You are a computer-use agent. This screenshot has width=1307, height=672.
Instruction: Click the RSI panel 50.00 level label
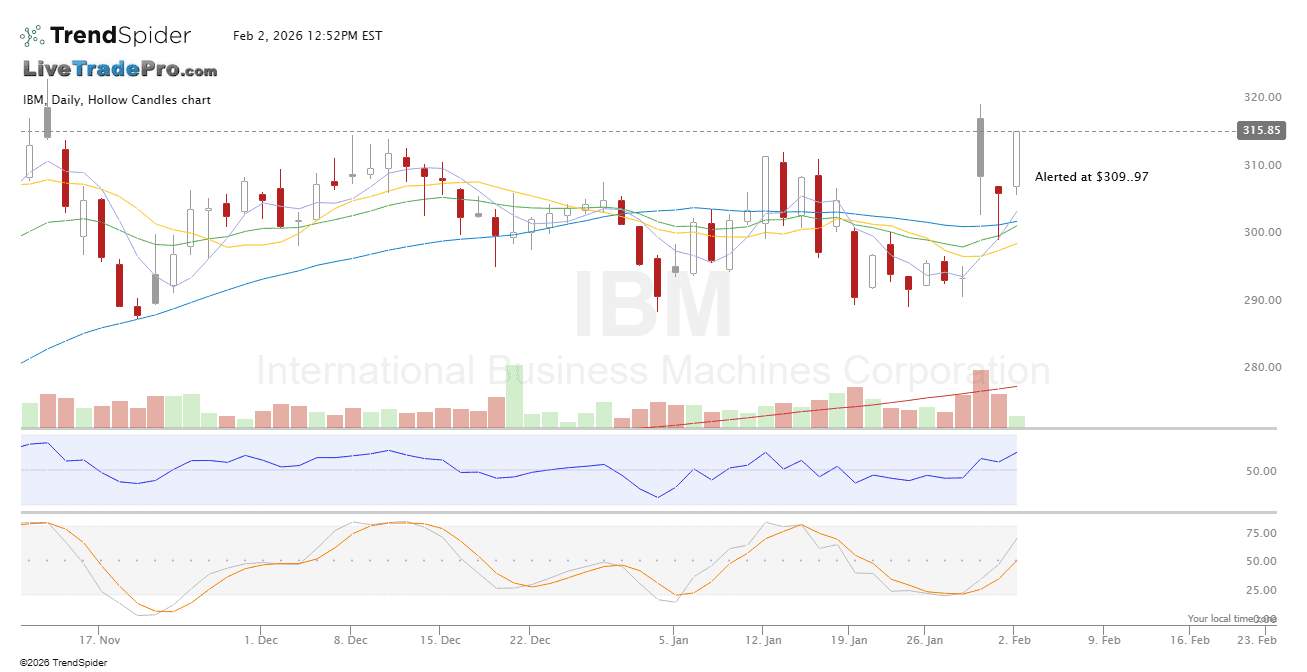(1262, 471)
